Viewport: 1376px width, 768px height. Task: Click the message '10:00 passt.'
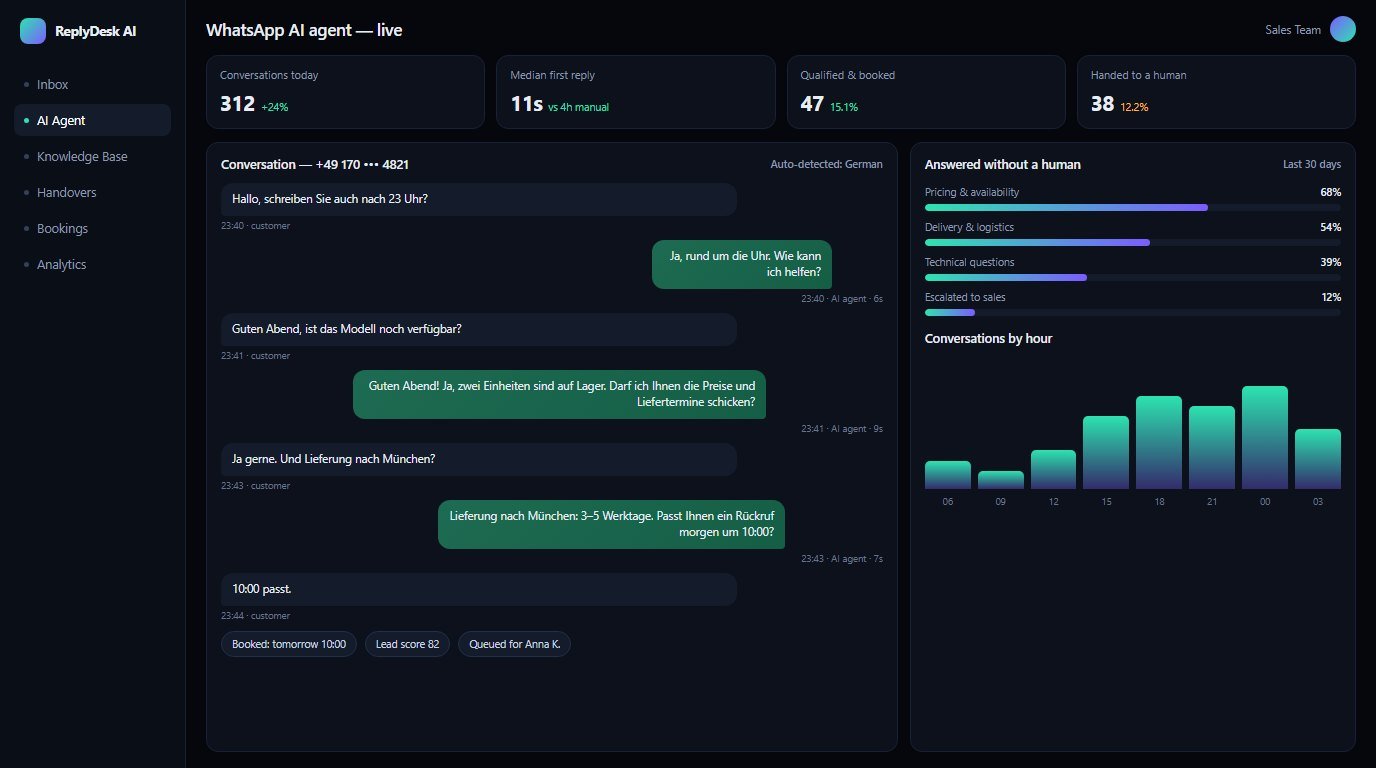[479, 589]
